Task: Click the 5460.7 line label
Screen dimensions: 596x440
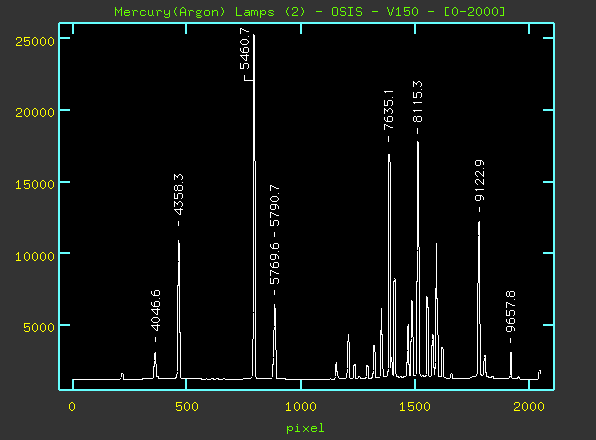Action: (x=245, y=49)
